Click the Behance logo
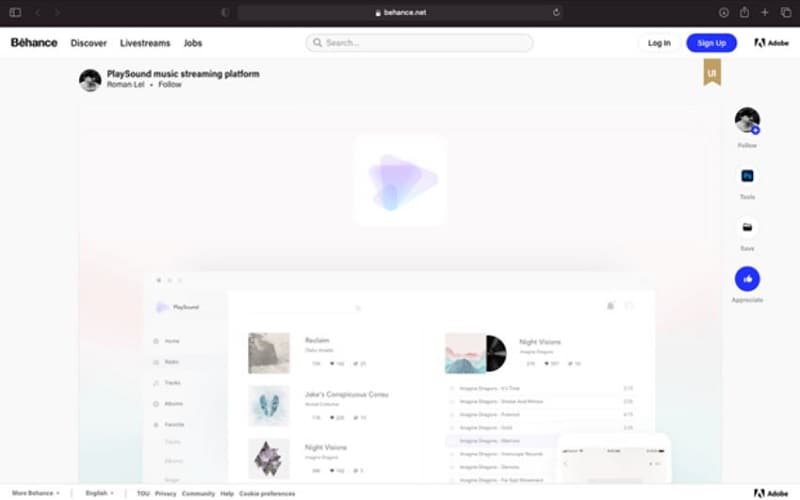Screen dimensions: 800x500 34,43
